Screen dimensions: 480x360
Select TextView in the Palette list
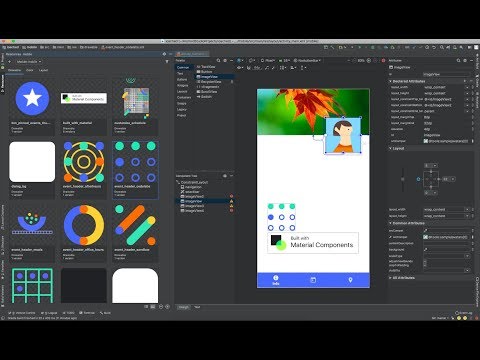207,67
